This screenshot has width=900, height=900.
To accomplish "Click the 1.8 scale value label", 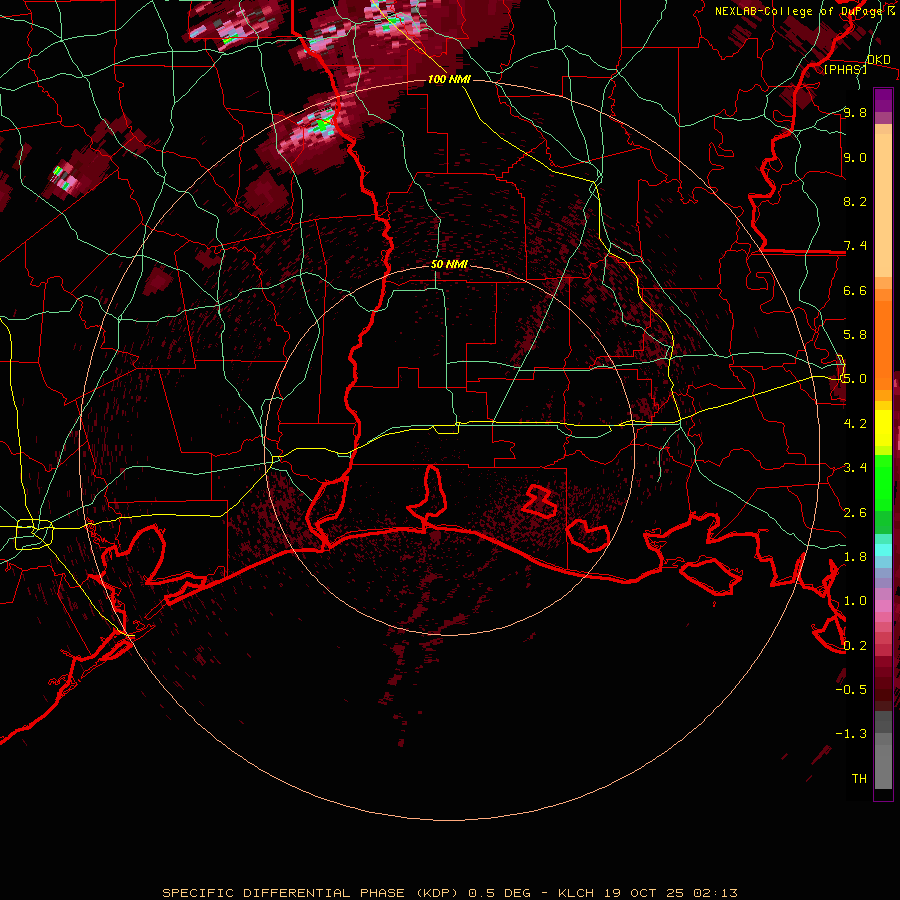I will [855, 557].
